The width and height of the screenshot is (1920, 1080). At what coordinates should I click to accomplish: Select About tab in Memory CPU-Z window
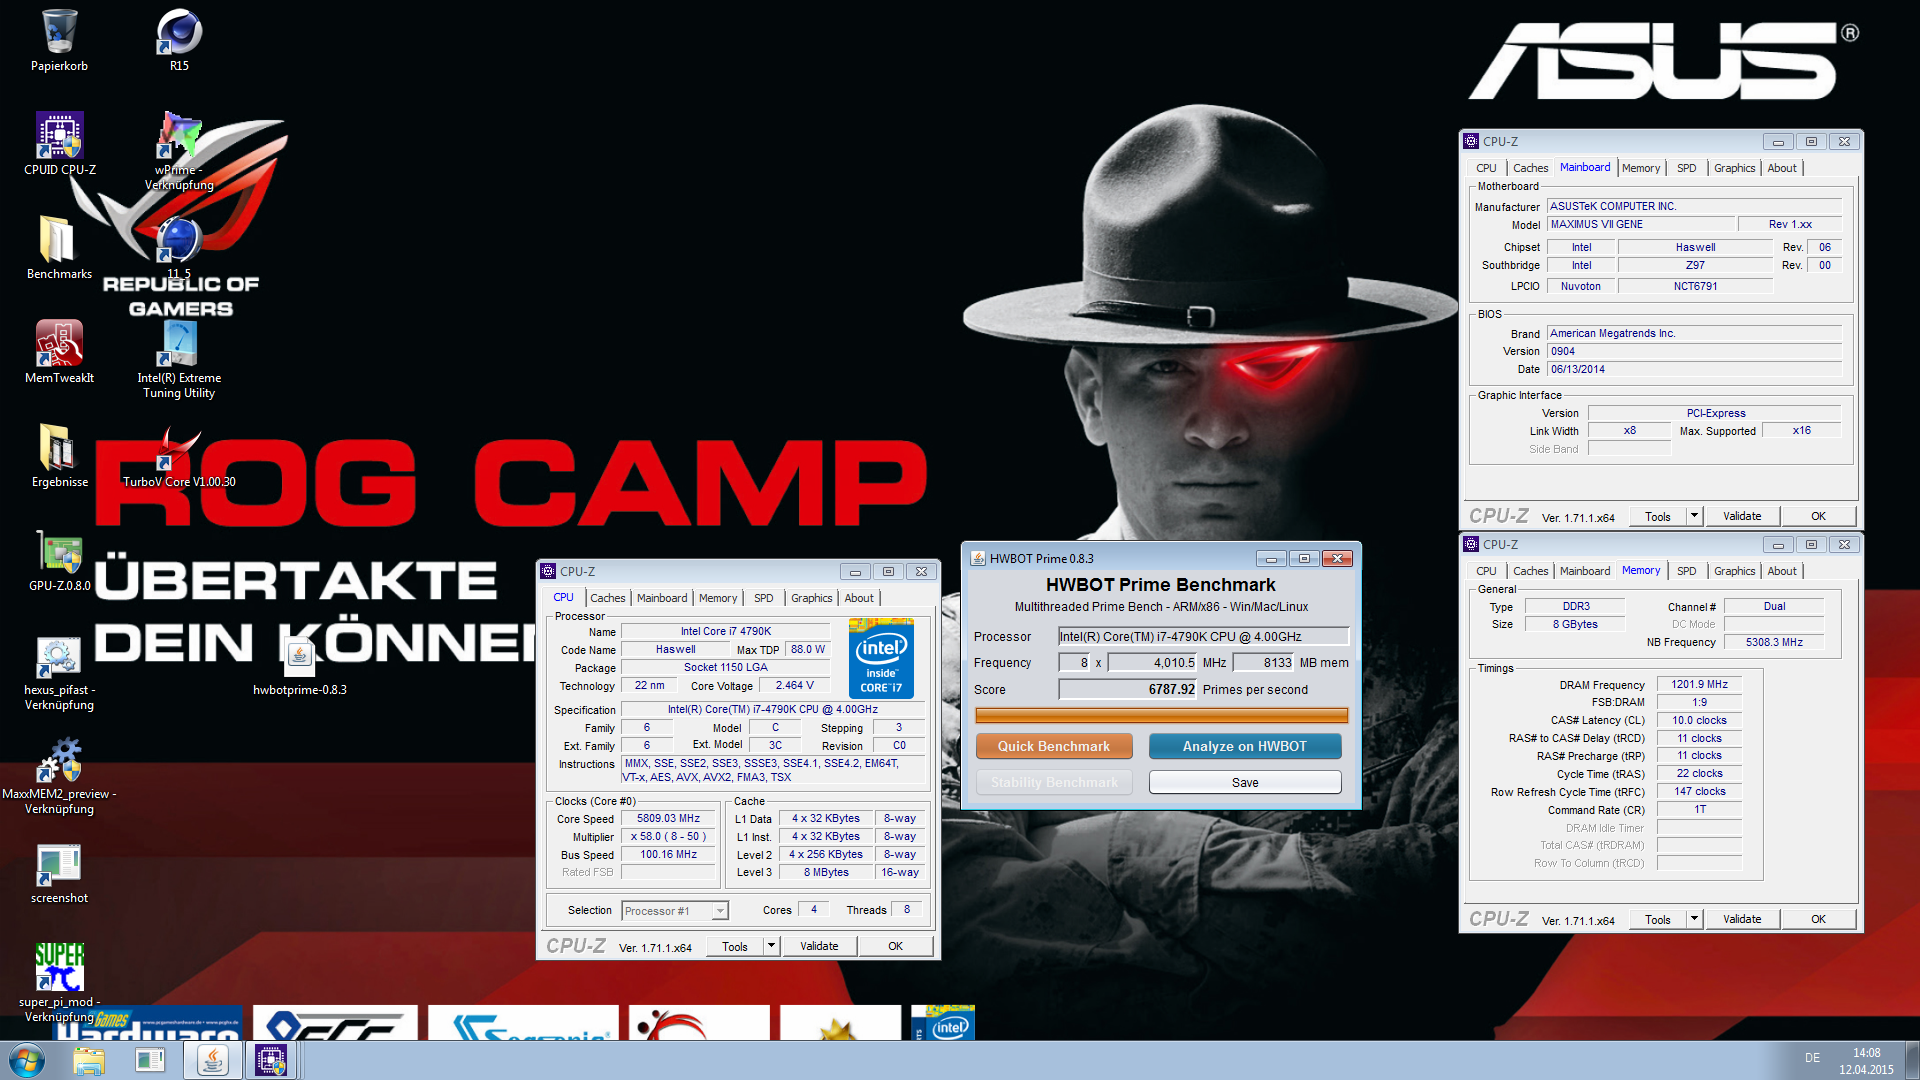point(1782,571)
